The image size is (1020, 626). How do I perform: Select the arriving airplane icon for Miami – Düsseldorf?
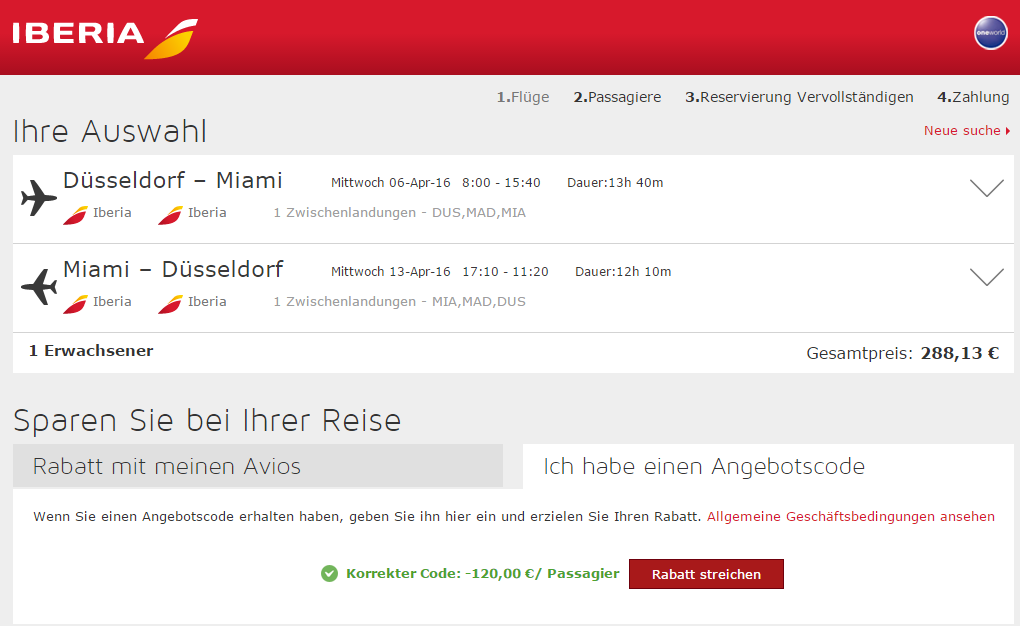pyautogui.click(x=38, y=286)
